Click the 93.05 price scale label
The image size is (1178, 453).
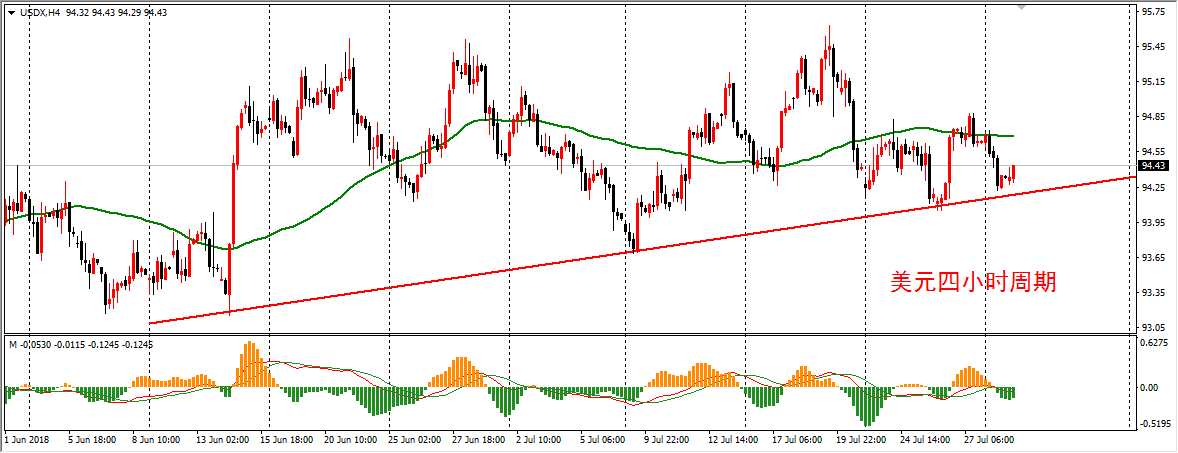1156,328
